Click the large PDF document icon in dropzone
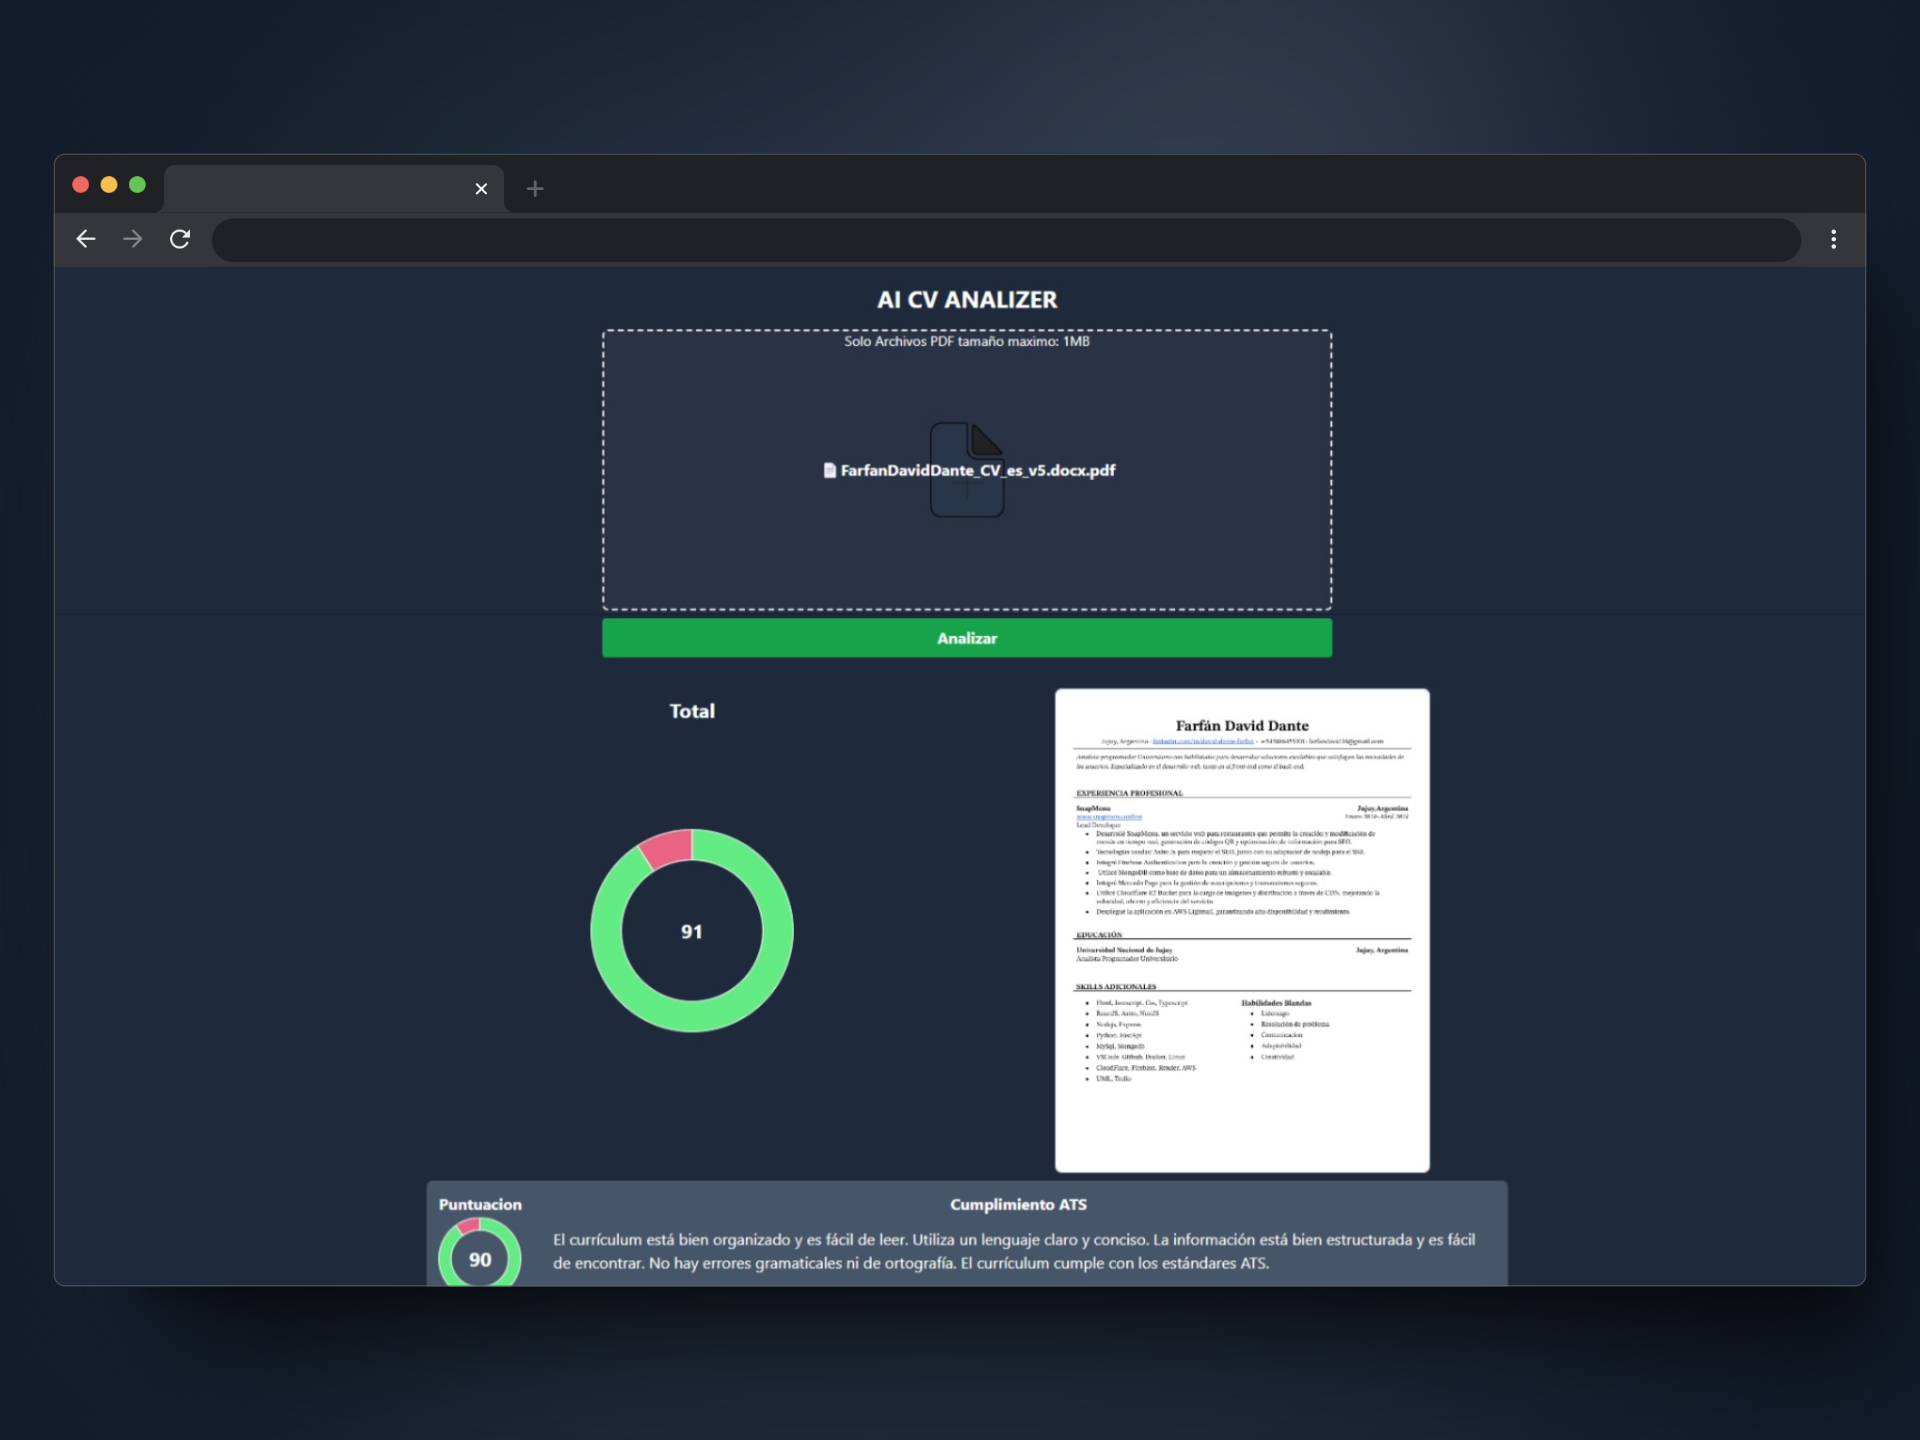 [x=966, y=470]
